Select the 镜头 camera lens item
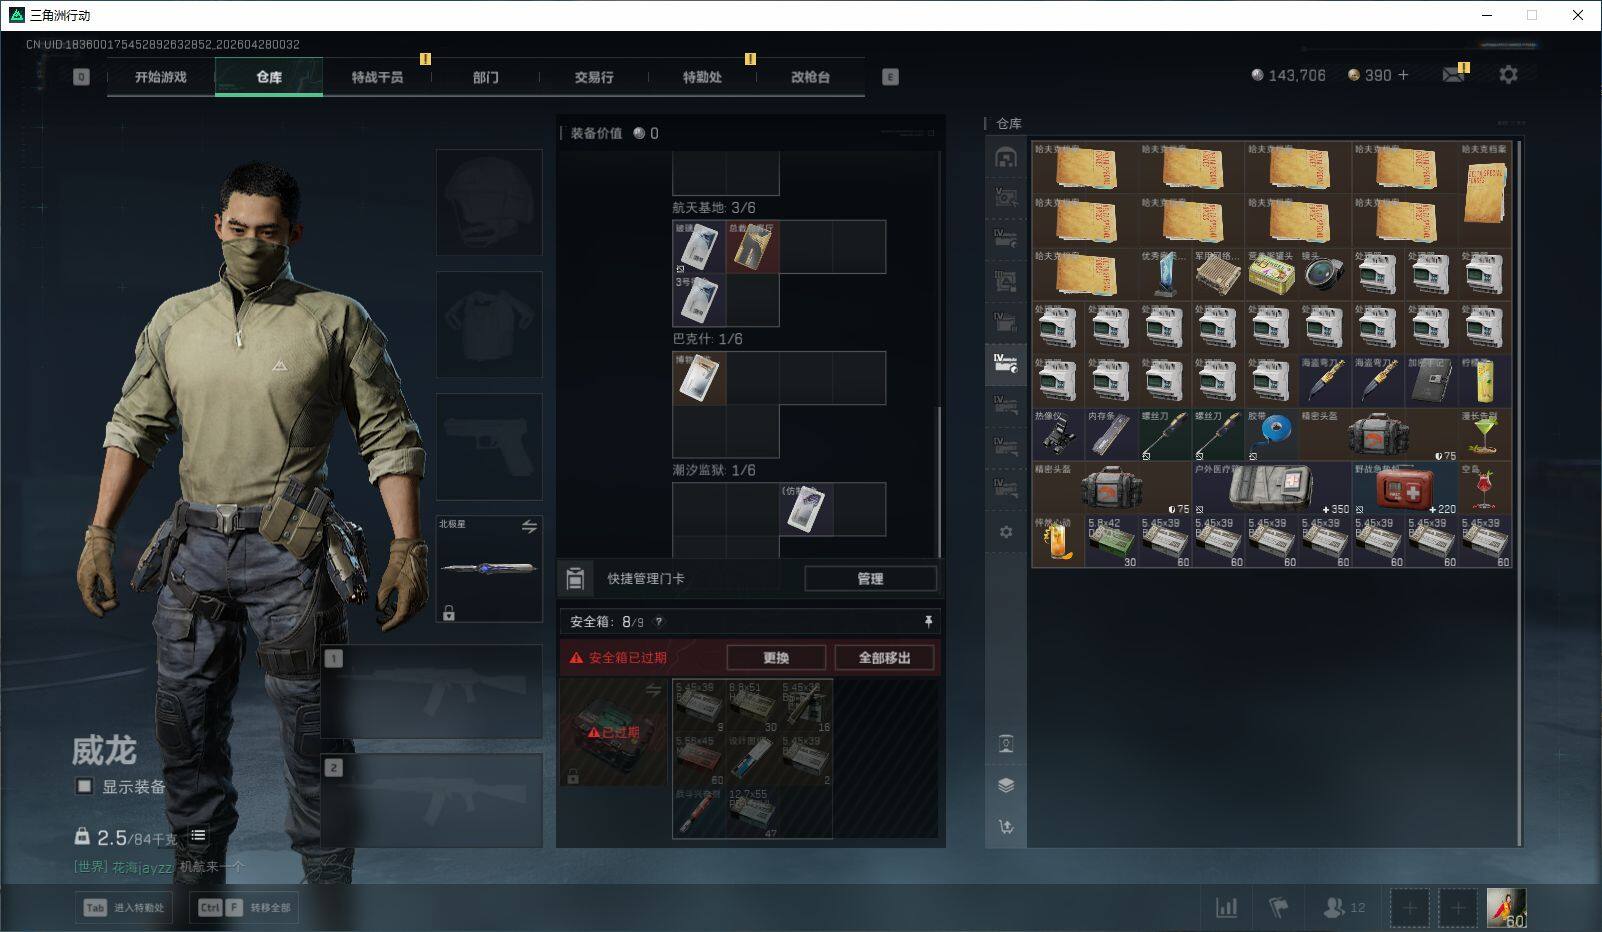This screenshot has height=932, width=1602. pyautogui.click(x=1325, y=274)
